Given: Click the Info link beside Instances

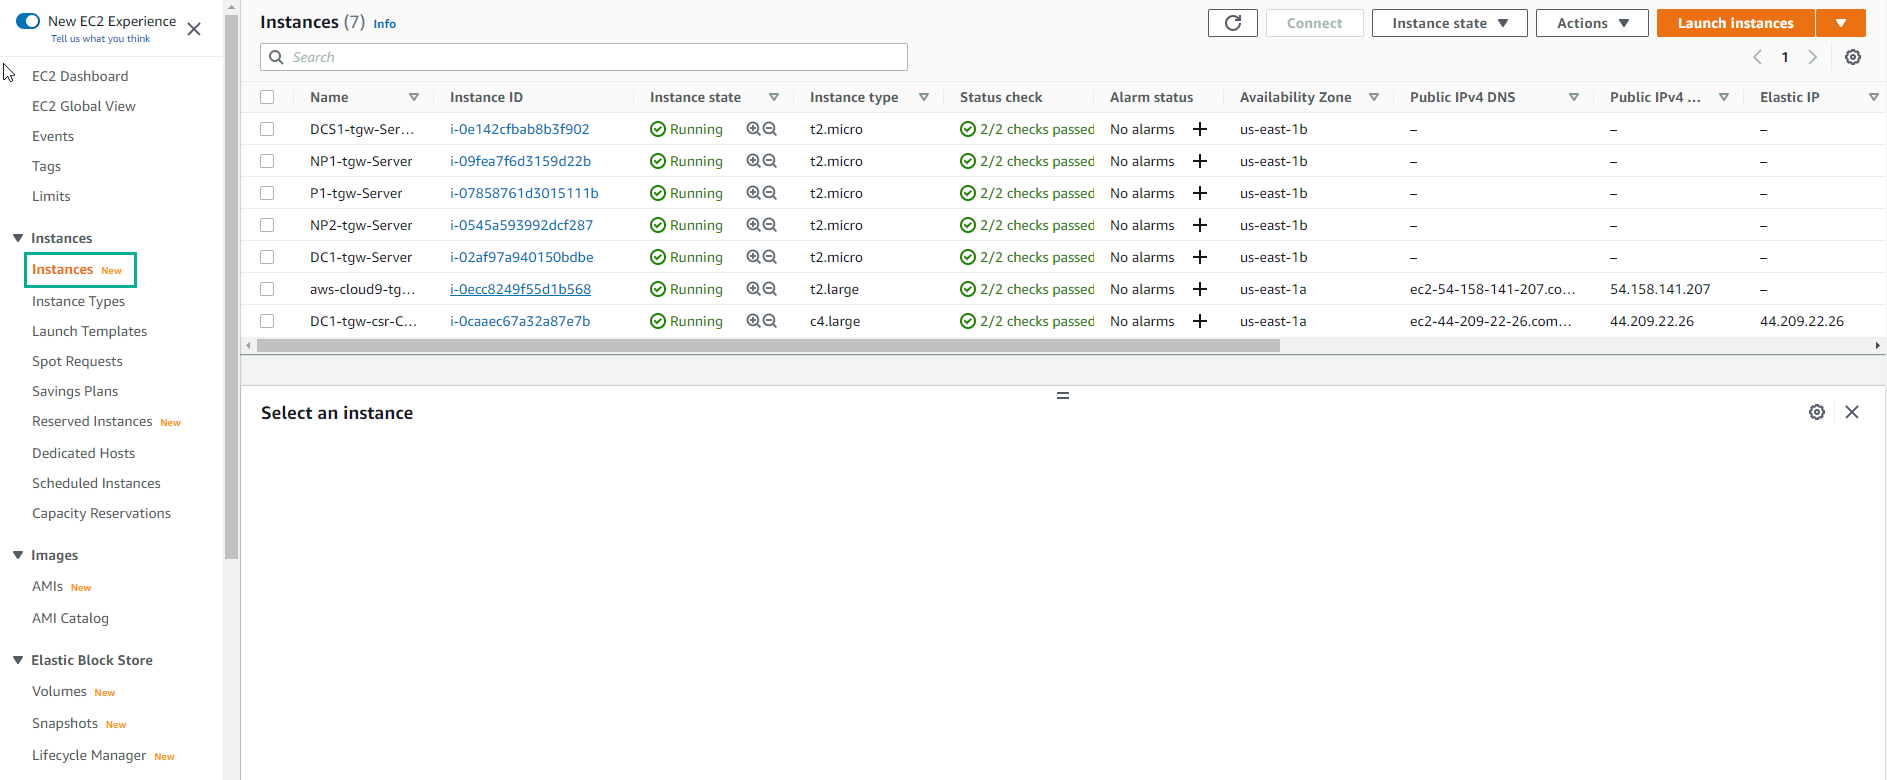Looking at the screenshot, I should (384, 24).
